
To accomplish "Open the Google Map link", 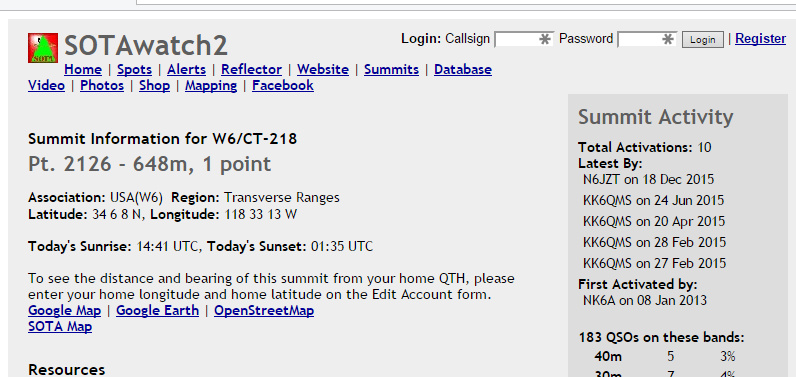I will [64, 311].
